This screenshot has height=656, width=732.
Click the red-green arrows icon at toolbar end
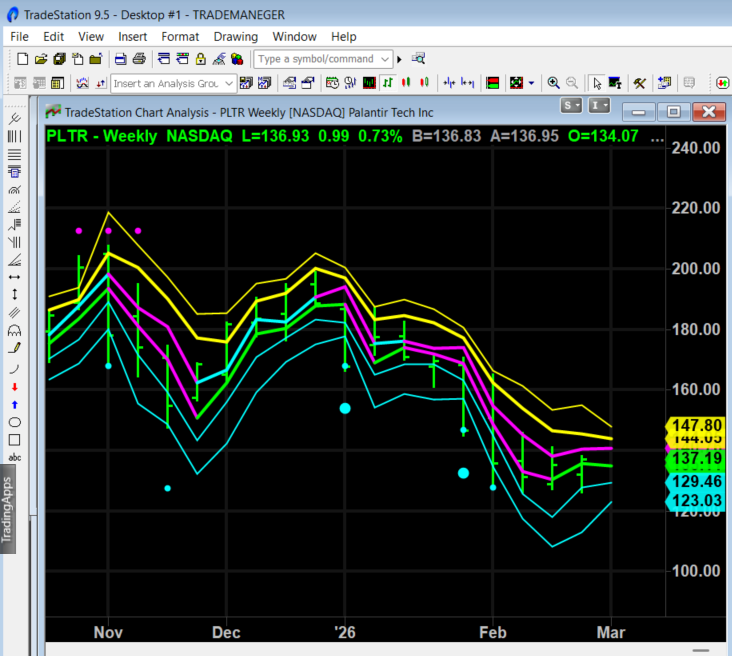pos(722,83)
